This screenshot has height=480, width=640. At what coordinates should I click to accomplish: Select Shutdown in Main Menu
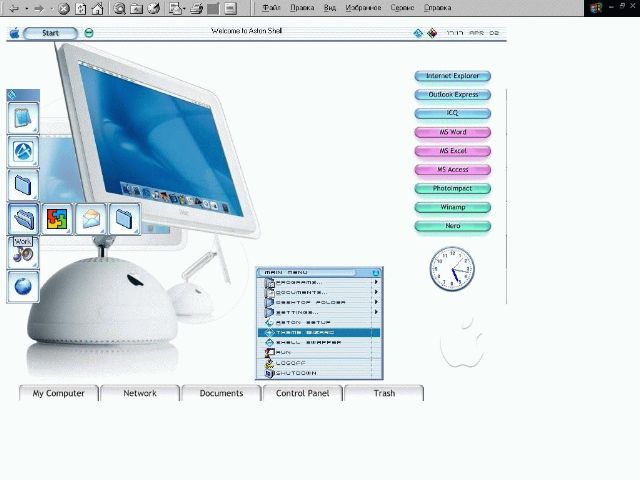click(x=319, y=373)
